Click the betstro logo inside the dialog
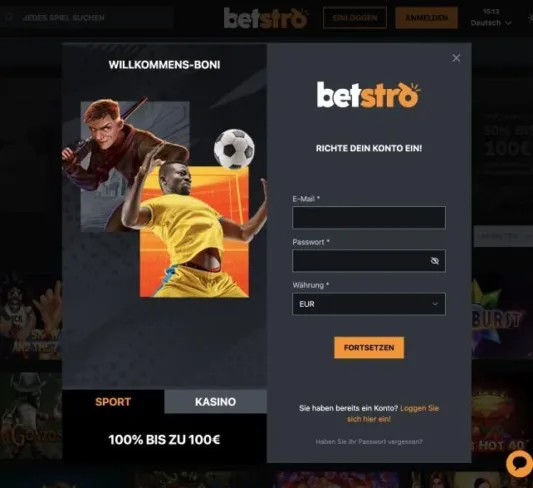Image resolution: width=533 pixels, height=488 pixels. tap(368, 95)
